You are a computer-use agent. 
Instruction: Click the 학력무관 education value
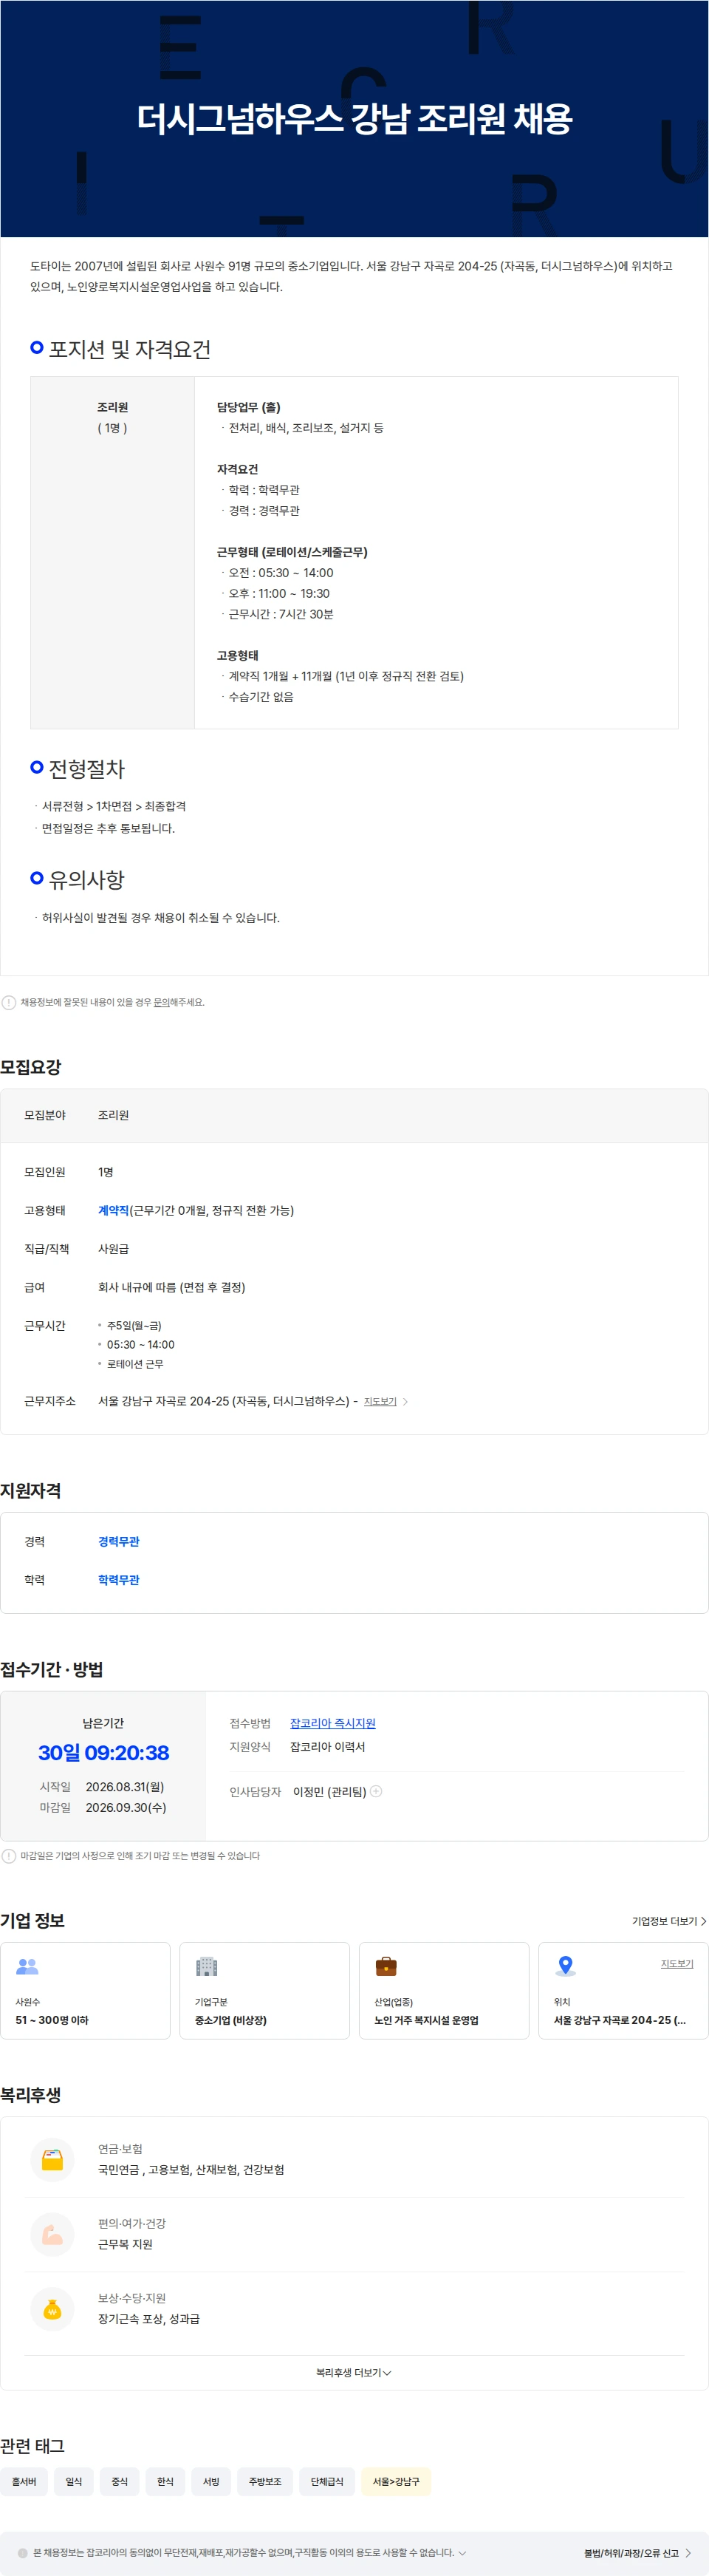pyautogui.click(x=119, y=1579)
